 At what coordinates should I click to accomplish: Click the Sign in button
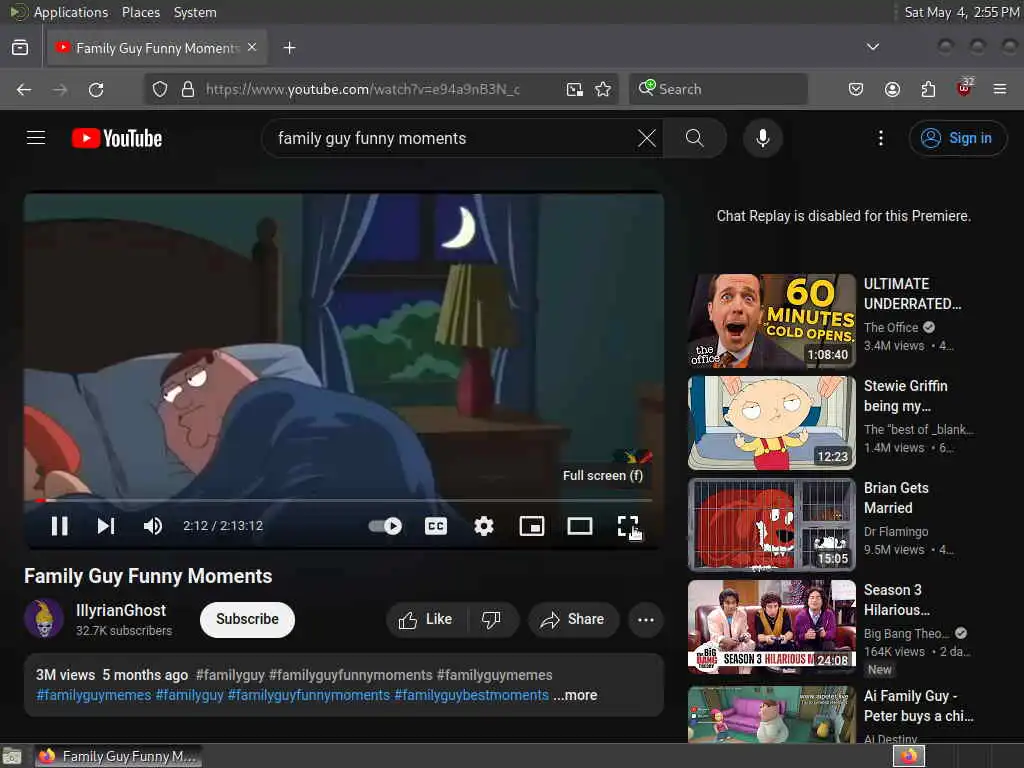tap(957, 138)
